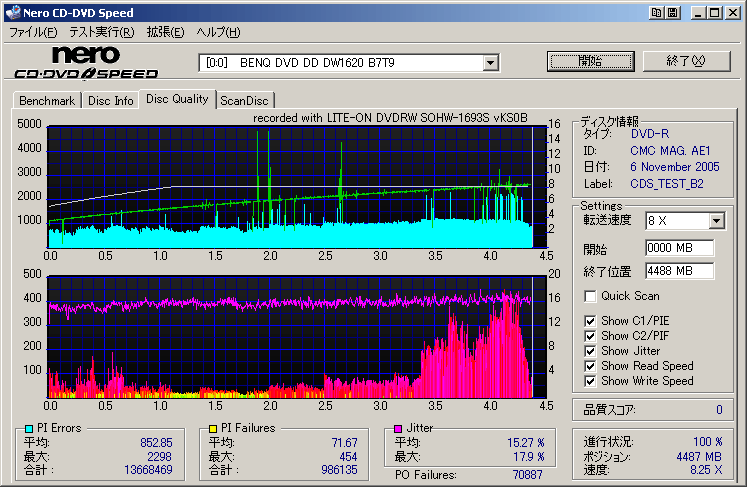Click the PI Failures maximum 454
This screenshot has height=487, width=747.
(x=348, y=457)
